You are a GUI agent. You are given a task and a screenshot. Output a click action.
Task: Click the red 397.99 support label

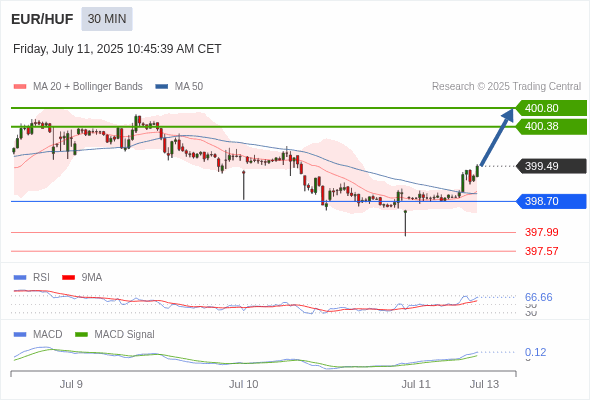pos(541,232)
